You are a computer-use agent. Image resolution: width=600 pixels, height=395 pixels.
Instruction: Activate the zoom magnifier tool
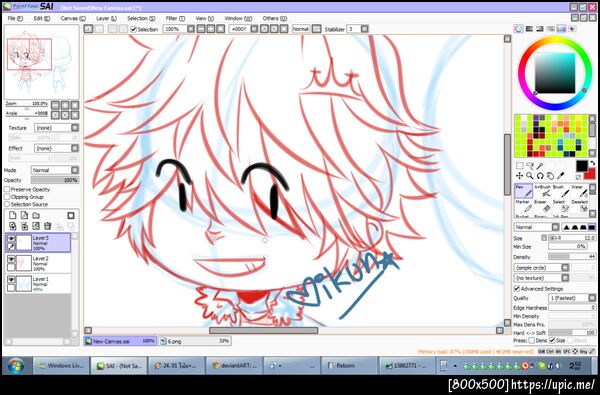pos(530,176)
